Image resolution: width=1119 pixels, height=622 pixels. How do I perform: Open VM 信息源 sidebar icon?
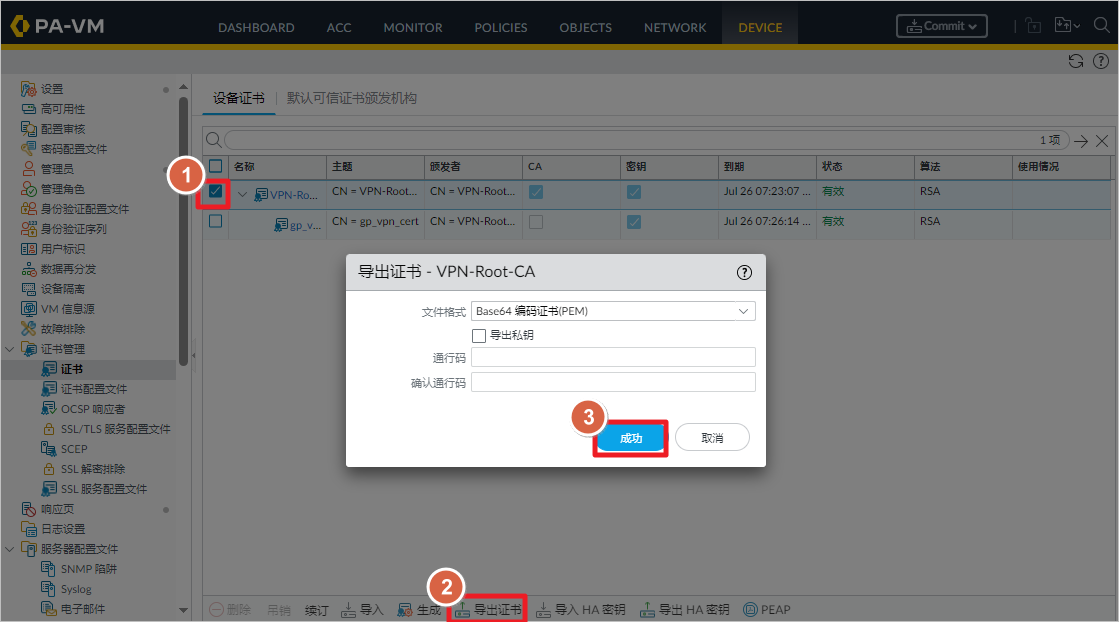[x=29, y=309]
